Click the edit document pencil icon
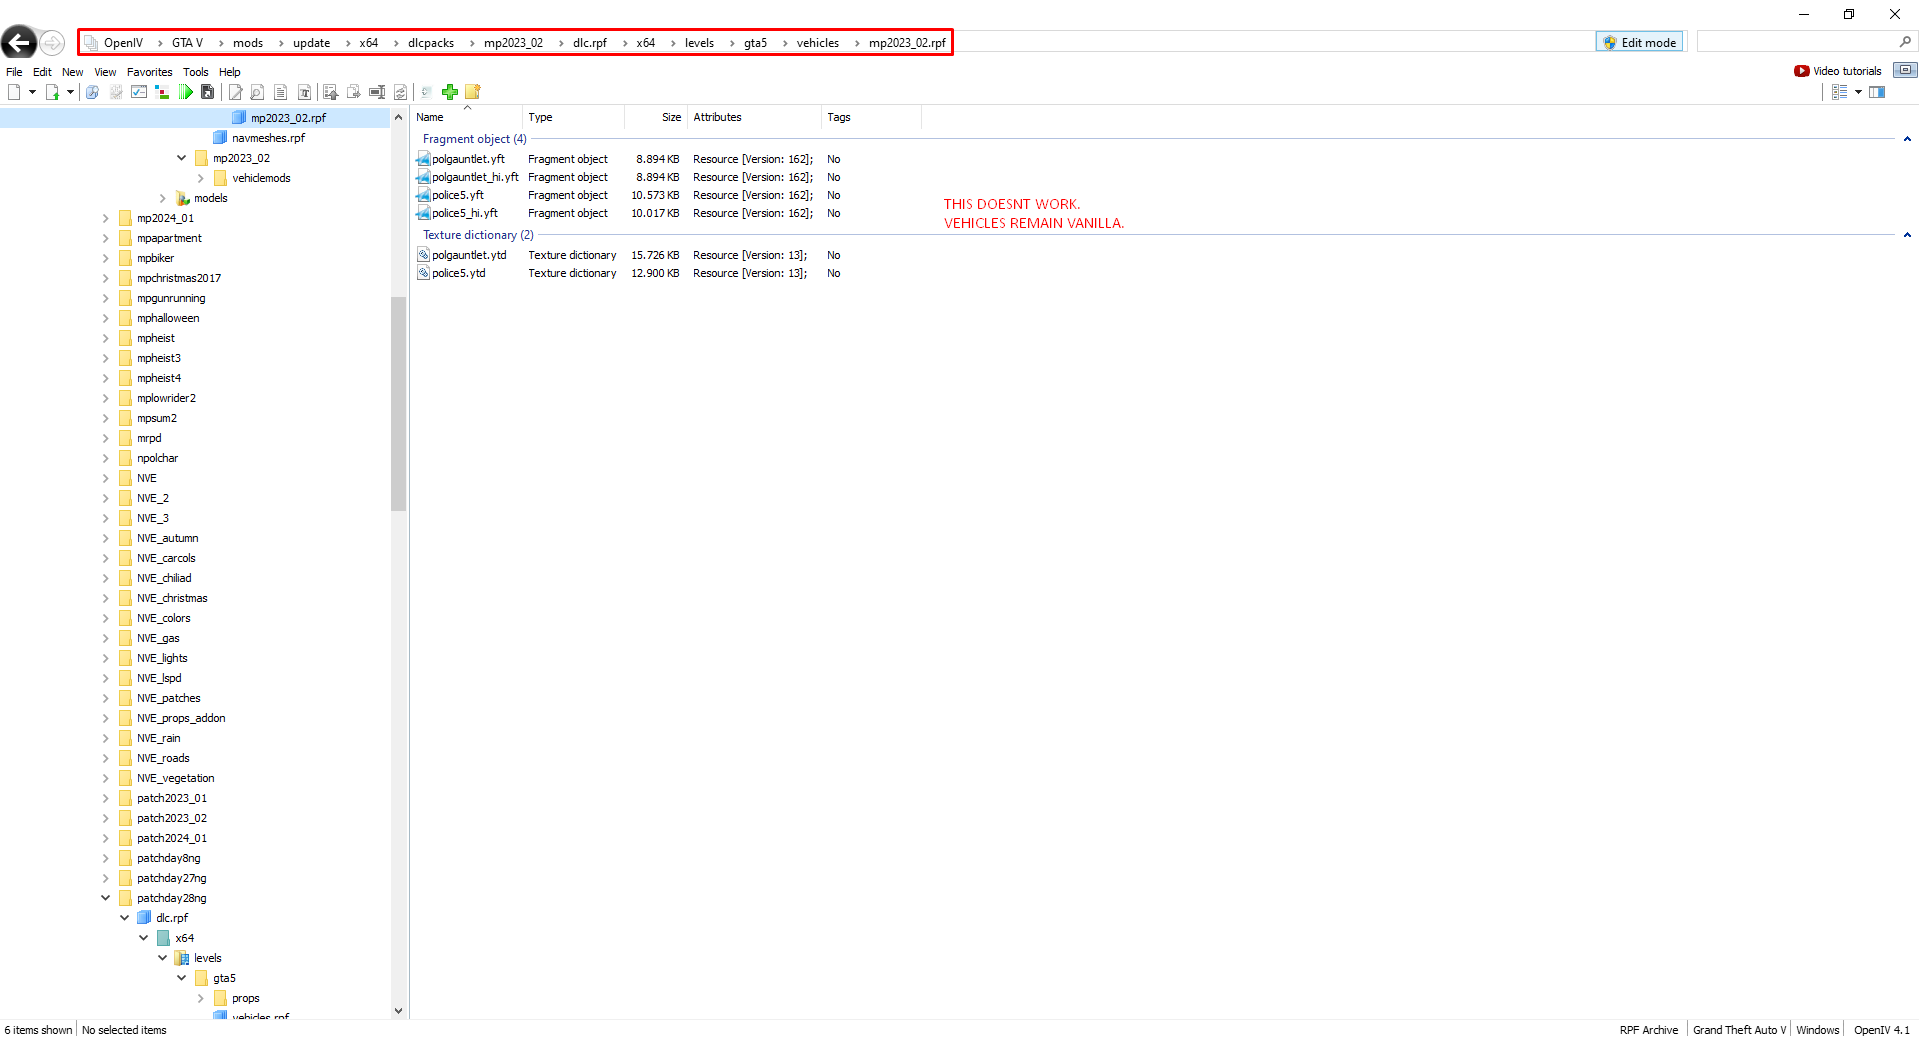 pyautogui.click(x=236, y=92)
